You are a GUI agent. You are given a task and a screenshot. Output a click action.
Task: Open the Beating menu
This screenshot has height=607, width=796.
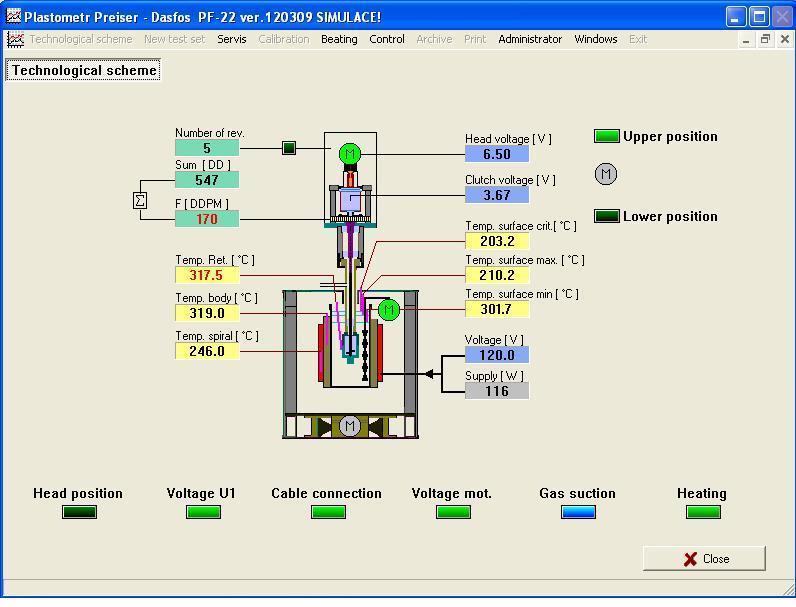[339, 39]
